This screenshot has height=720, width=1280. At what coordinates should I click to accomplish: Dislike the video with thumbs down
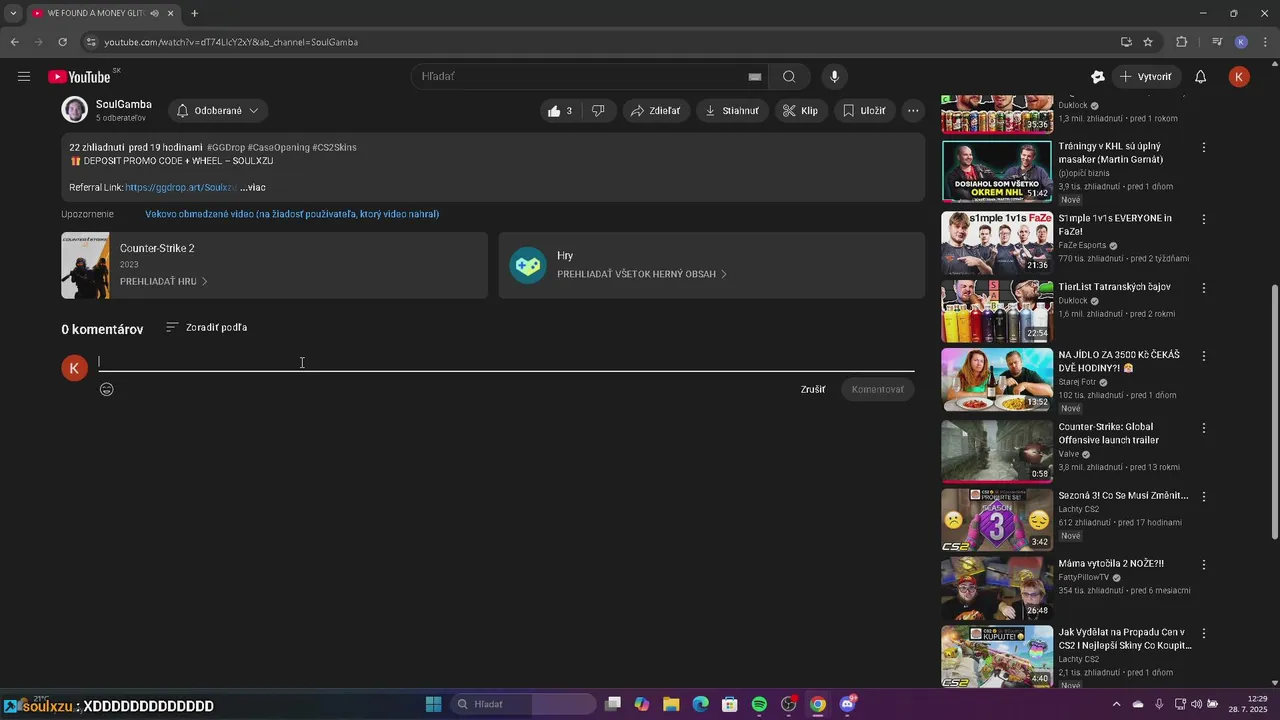[x=598, y=111]
